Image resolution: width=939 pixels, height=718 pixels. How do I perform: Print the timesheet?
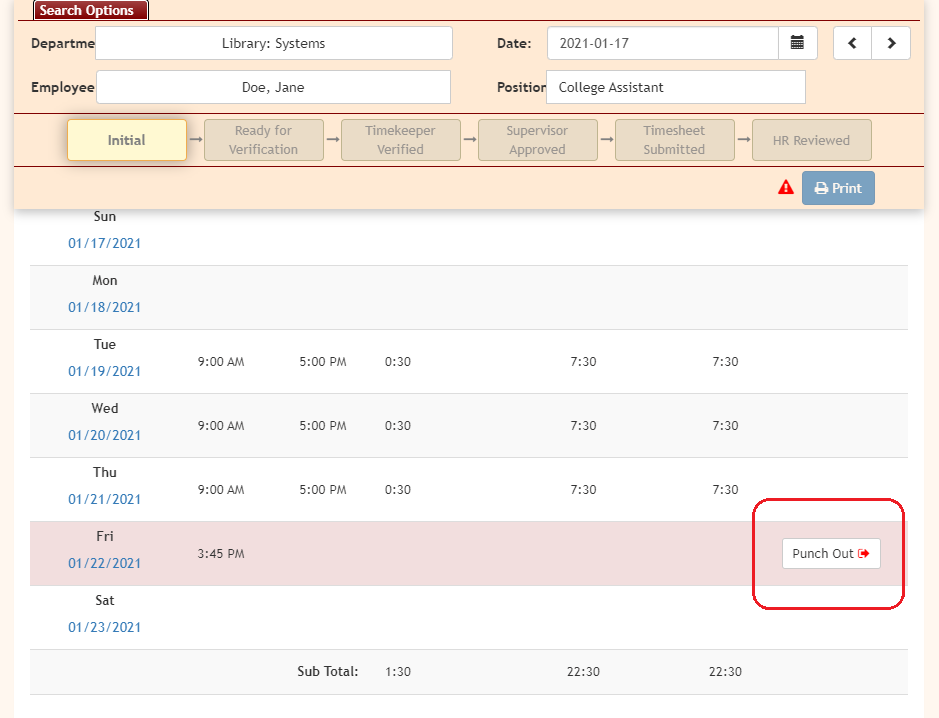838,188
